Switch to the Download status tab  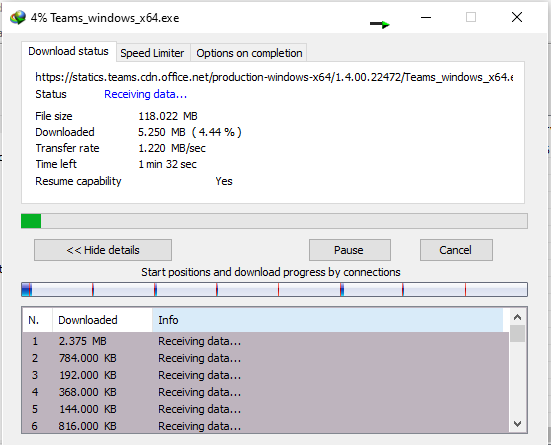pyautogui.click(x=69, y=51)
